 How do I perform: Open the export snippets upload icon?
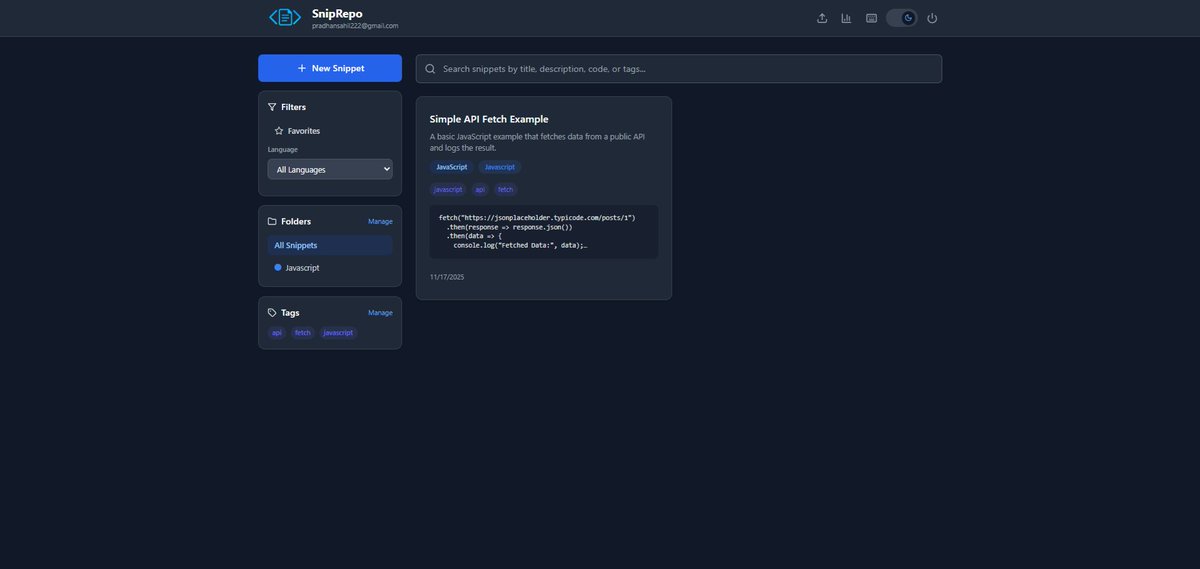point(822,18)
